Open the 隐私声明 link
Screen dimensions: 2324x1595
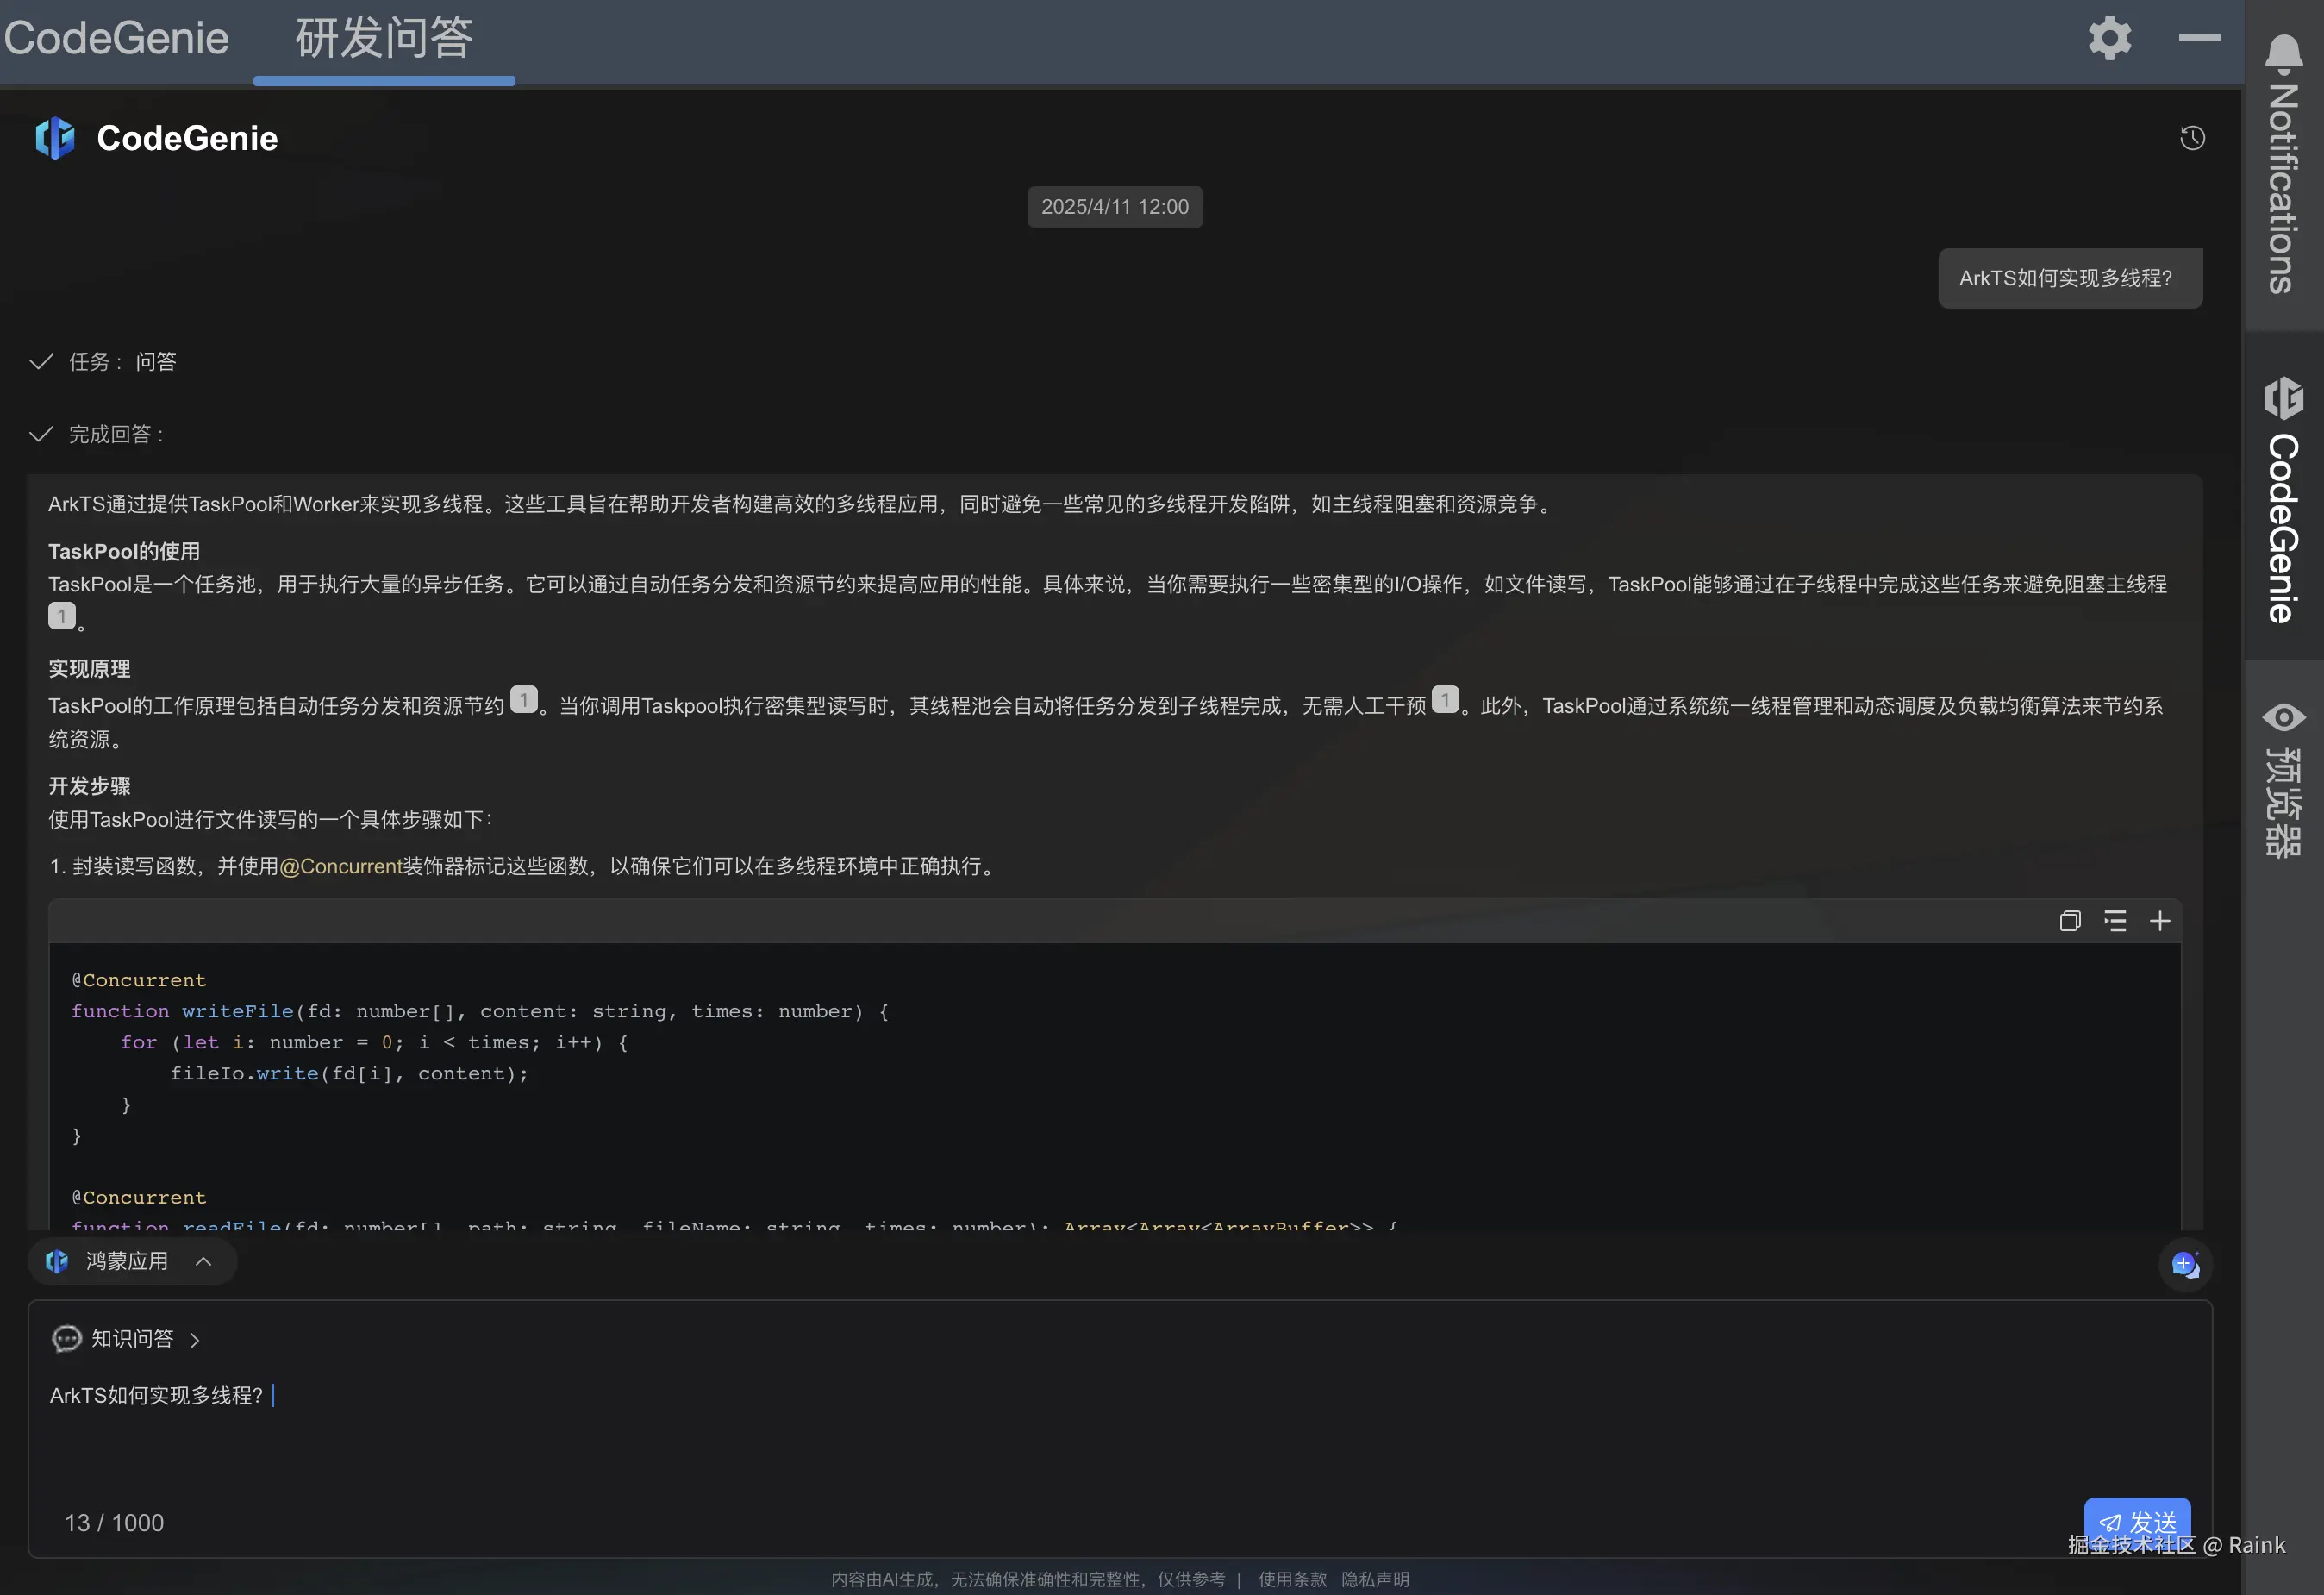pos(1375,1579)
